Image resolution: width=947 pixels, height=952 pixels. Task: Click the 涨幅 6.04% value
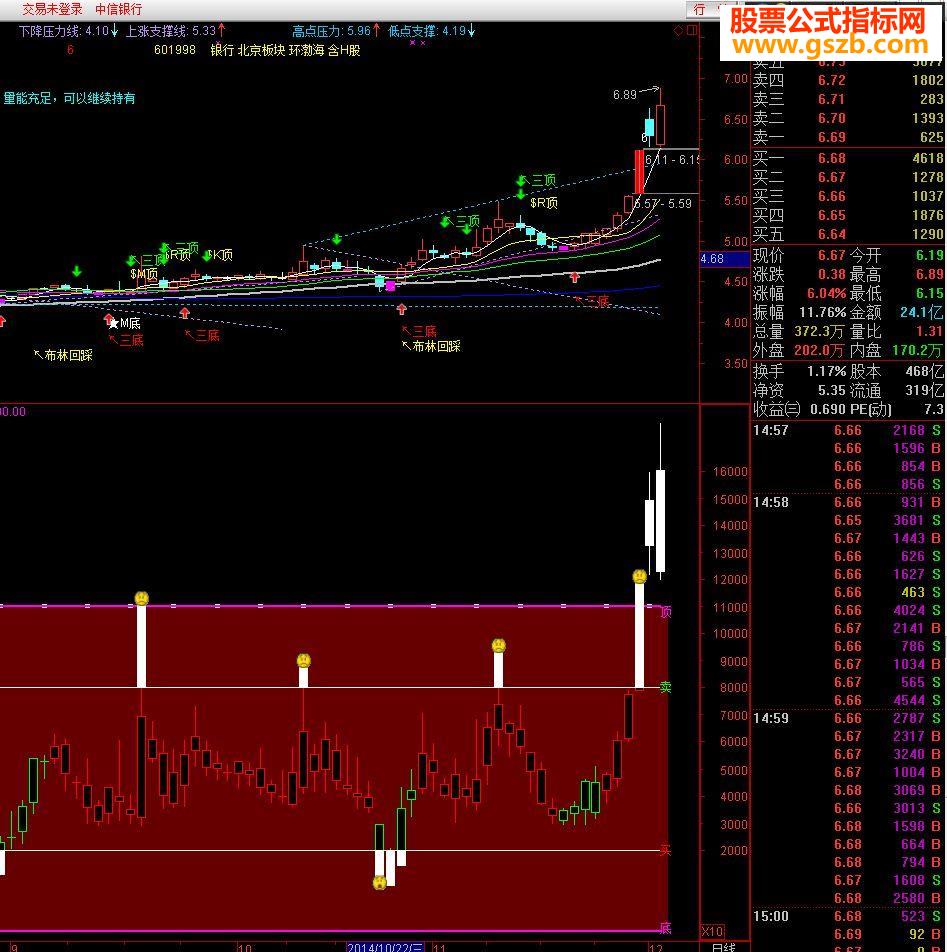click(826, 293)
